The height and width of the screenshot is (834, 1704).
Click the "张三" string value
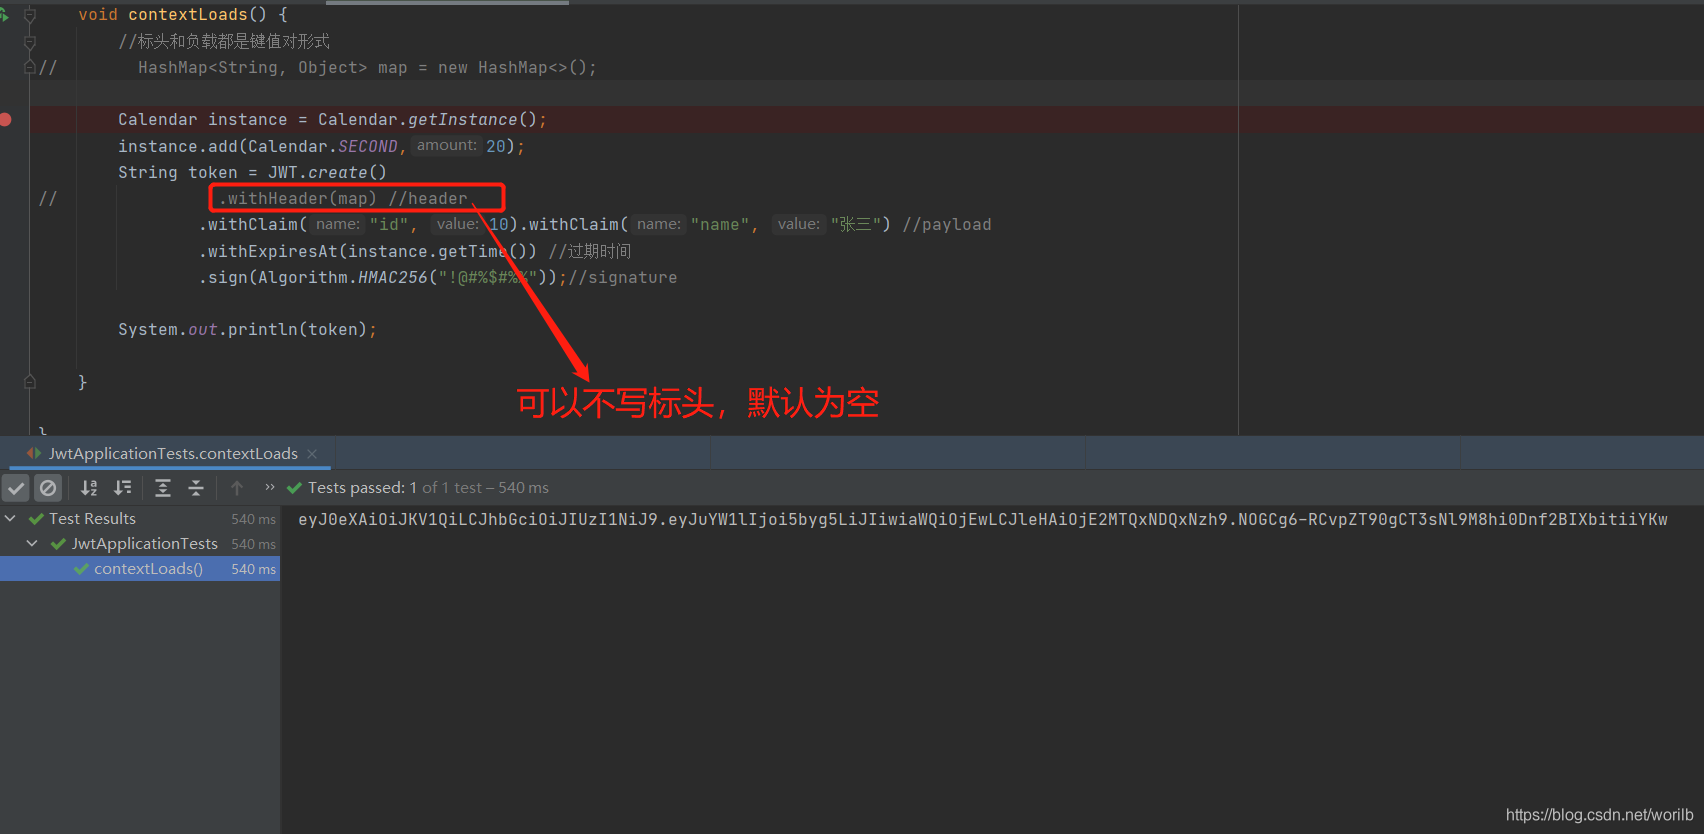(855, 225)
